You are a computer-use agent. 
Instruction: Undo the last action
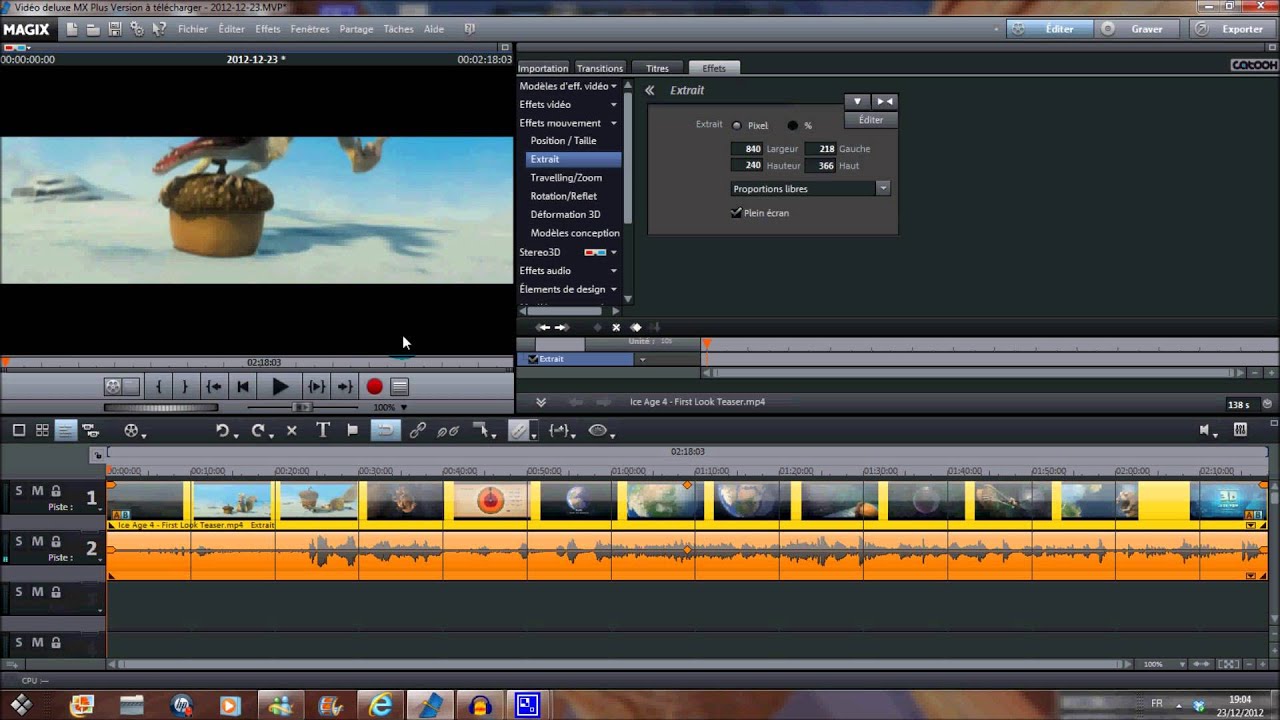tap(223, 430)
